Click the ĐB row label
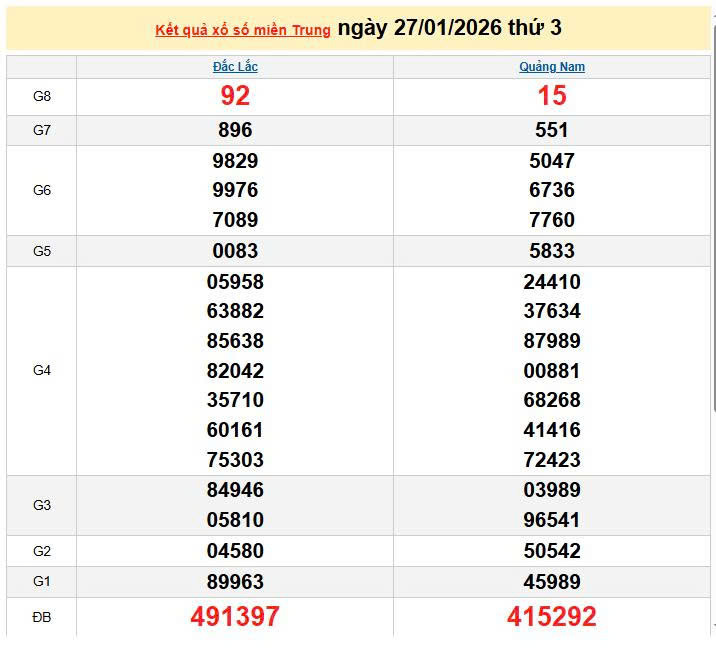 [42, 618]
